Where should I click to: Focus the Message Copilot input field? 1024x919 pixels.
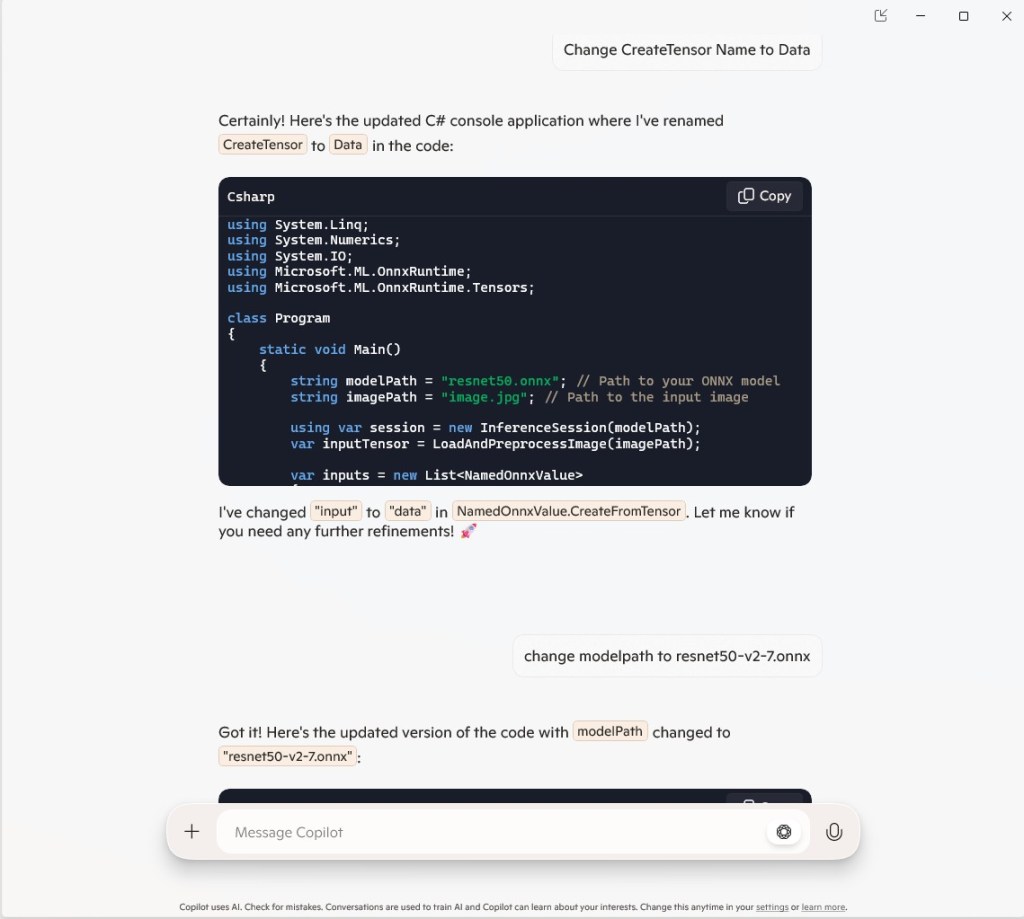click(490, 832)
